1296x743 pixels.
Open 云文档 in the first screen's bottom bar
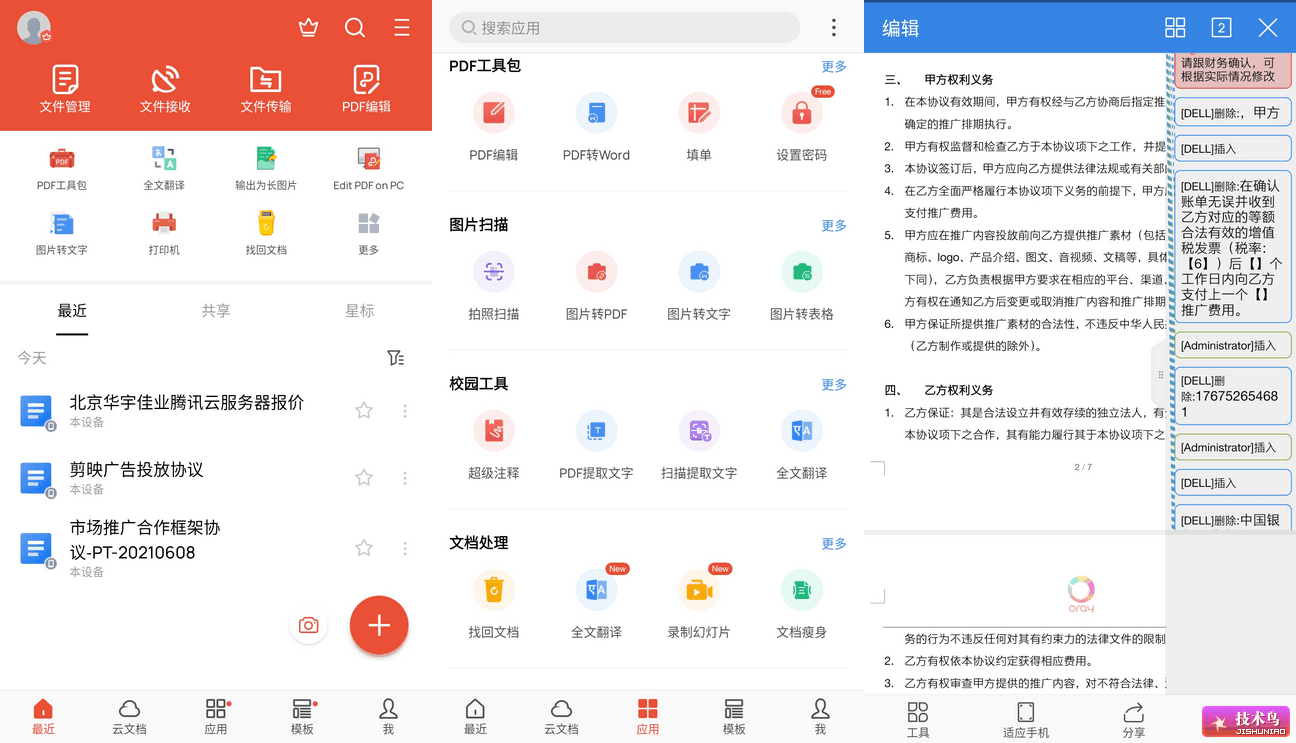tap(129, 717)
